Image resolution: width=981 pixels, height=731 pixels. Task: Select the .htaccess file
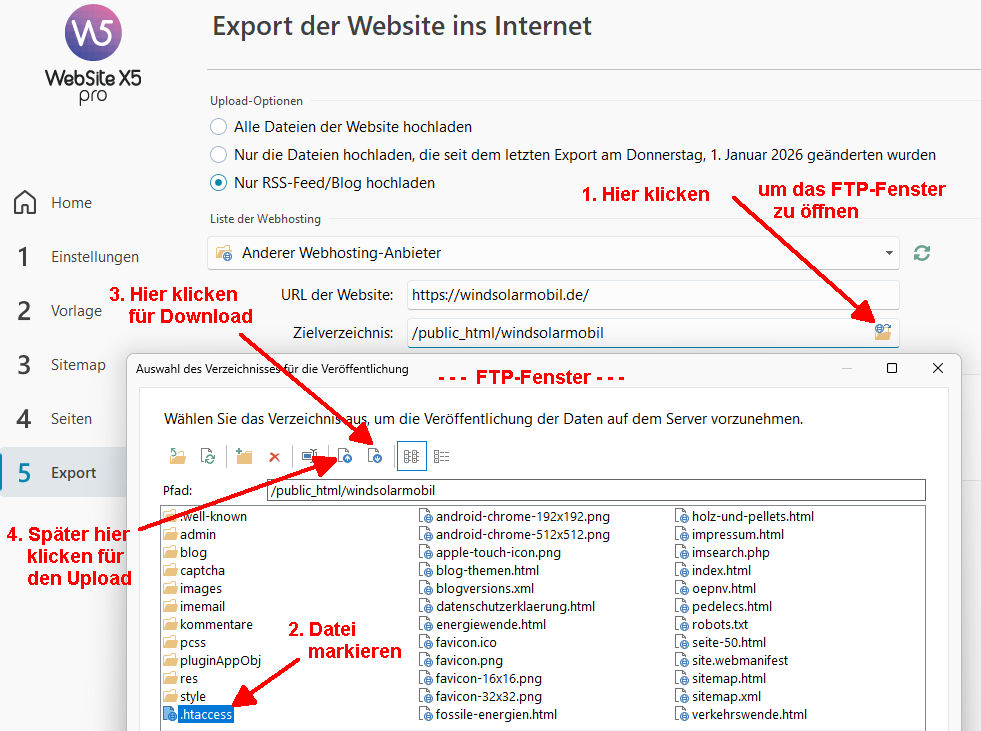[205, 714]
